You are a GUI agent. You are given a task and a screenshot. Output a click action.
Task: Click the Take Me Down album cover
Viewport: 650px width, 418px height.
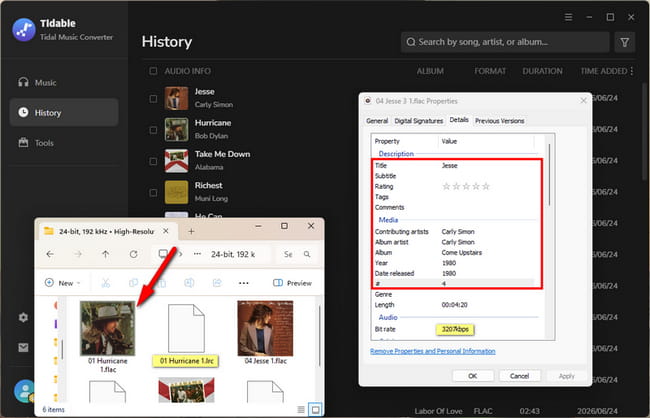176,161
